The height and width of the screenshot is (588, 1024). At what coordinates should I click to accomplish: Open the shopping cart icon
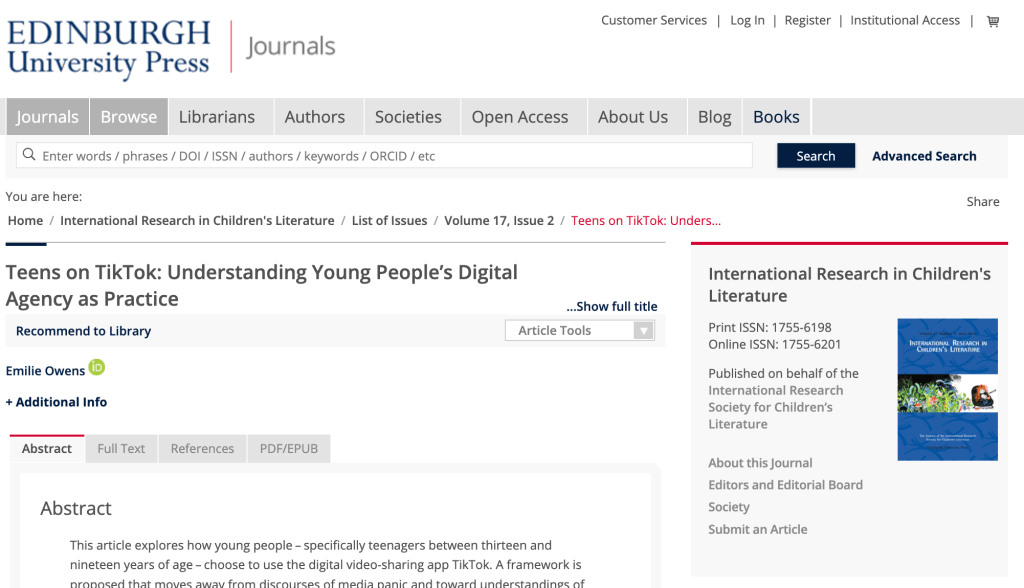click(992, 21)
